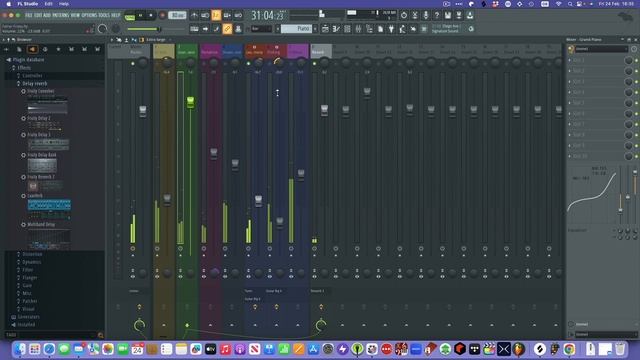Click the star favorites tab in Browser

(x=58, y=49)
